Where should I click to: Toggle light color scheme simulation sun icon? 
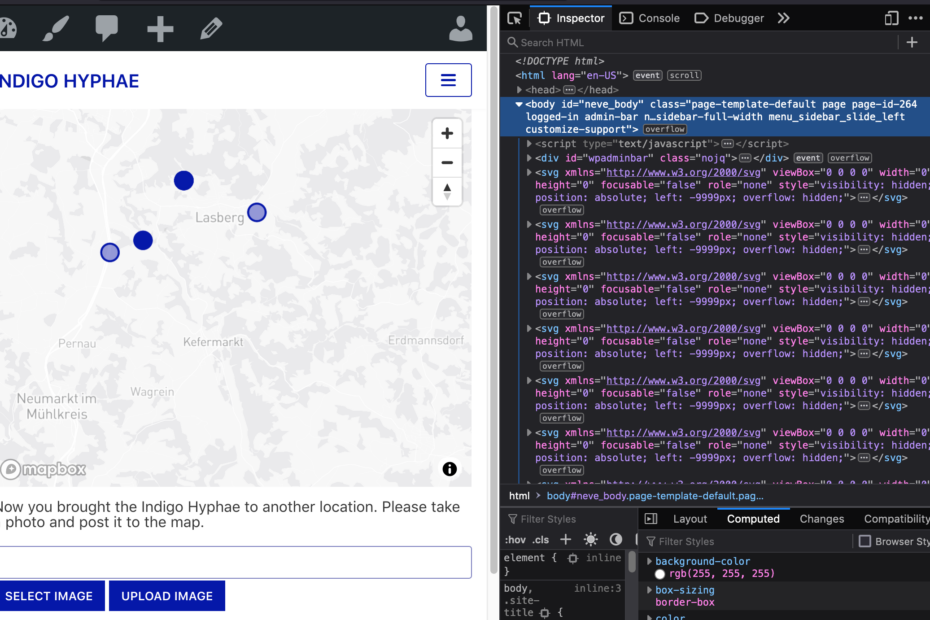591,539
